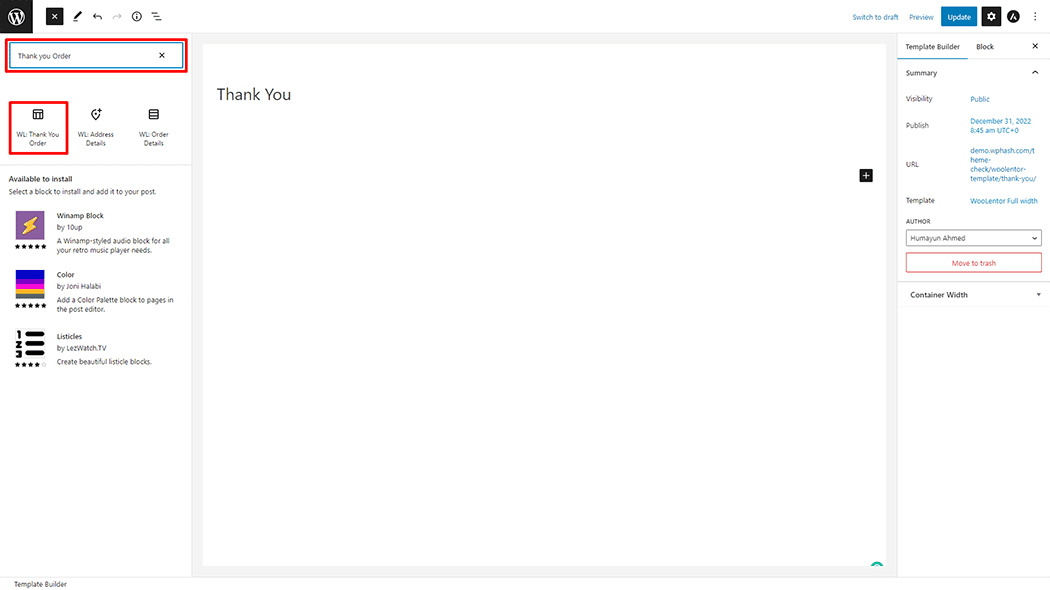The height and width of the screenshot is (590, 1050).
Task: Close the block inserter toggle
Action: click(55, 17)
